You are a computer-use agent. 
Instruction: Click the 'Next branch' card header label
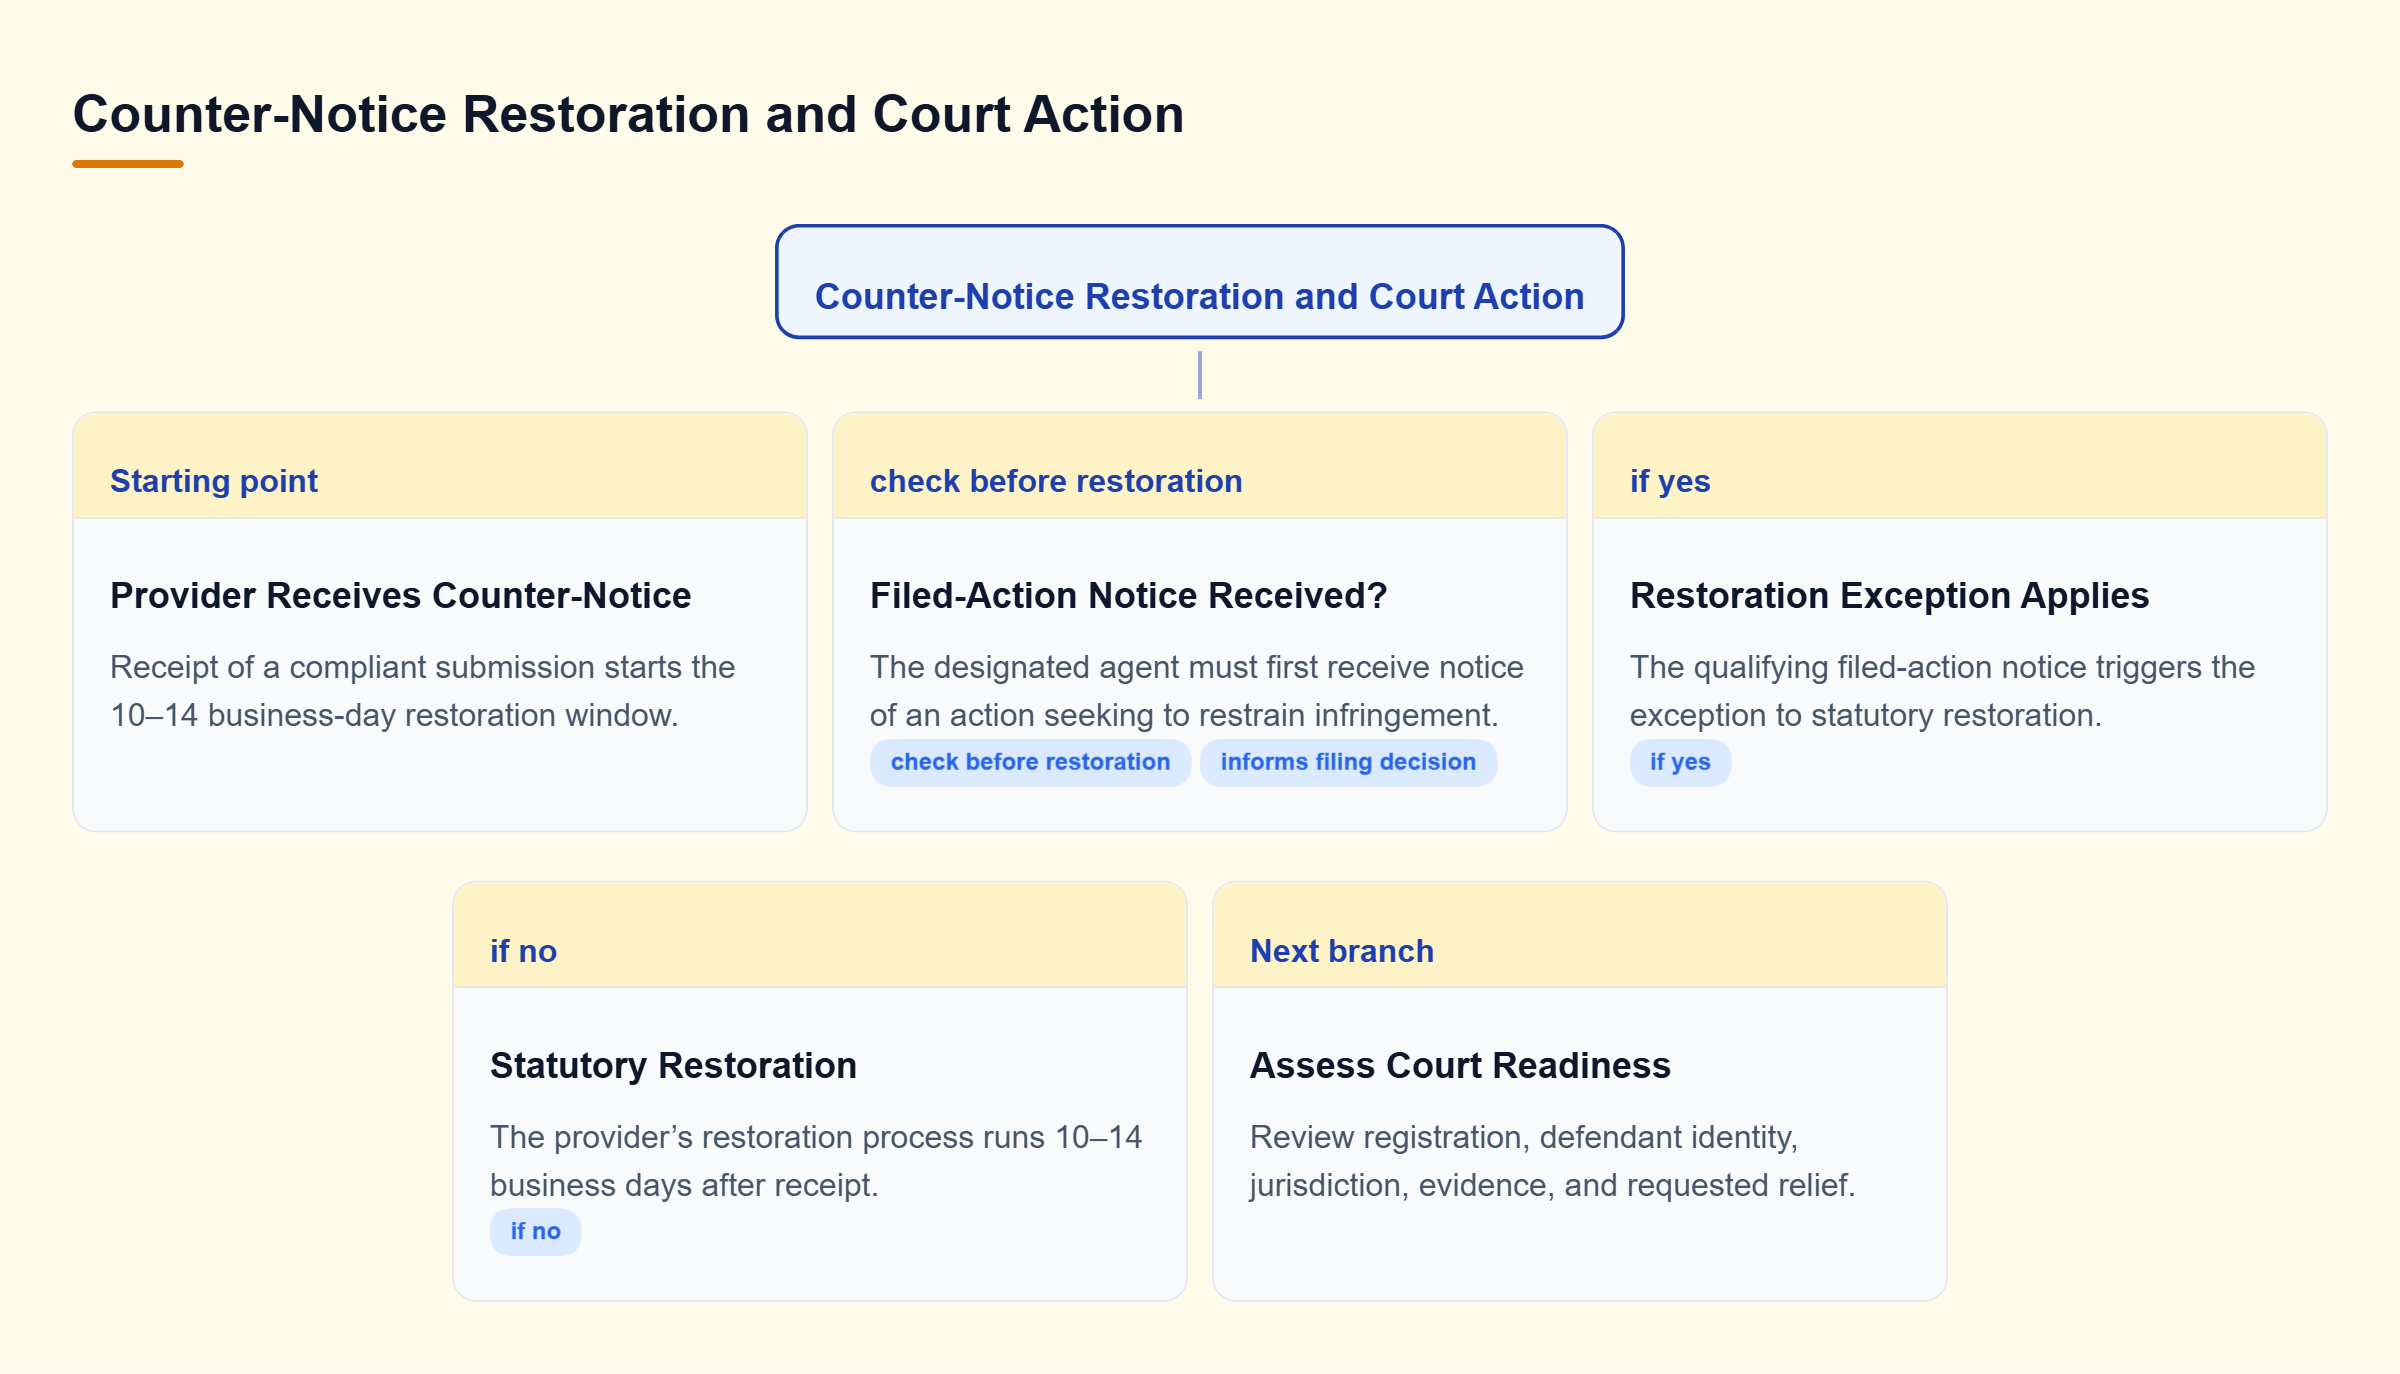1342,951
